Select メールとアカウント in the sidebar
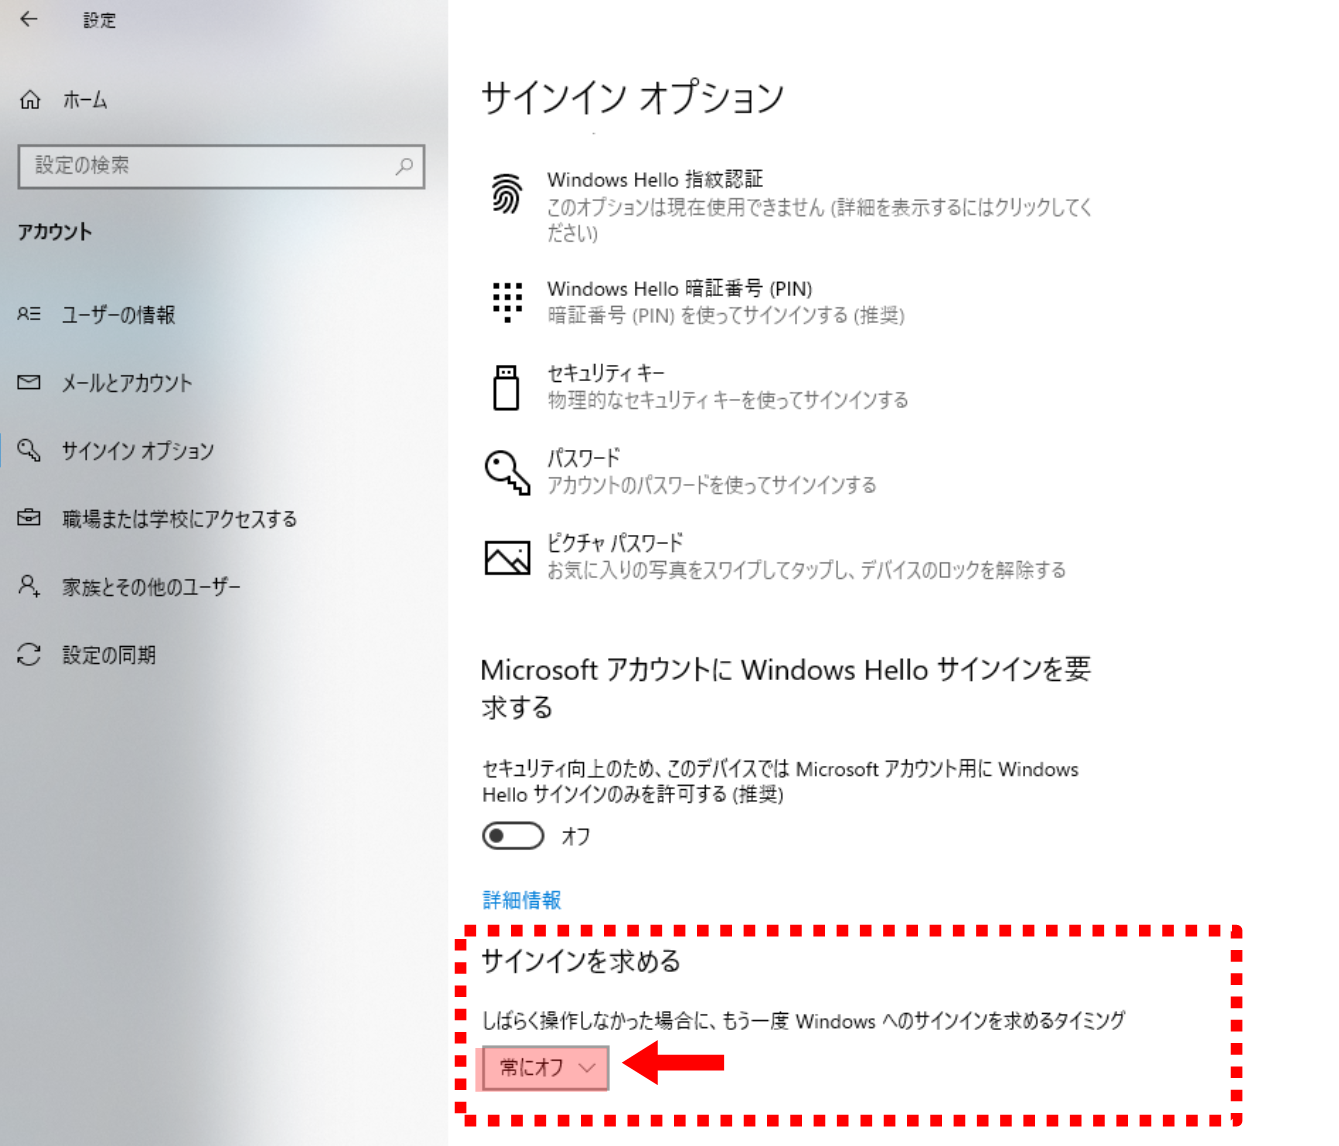 pos(126,383)
